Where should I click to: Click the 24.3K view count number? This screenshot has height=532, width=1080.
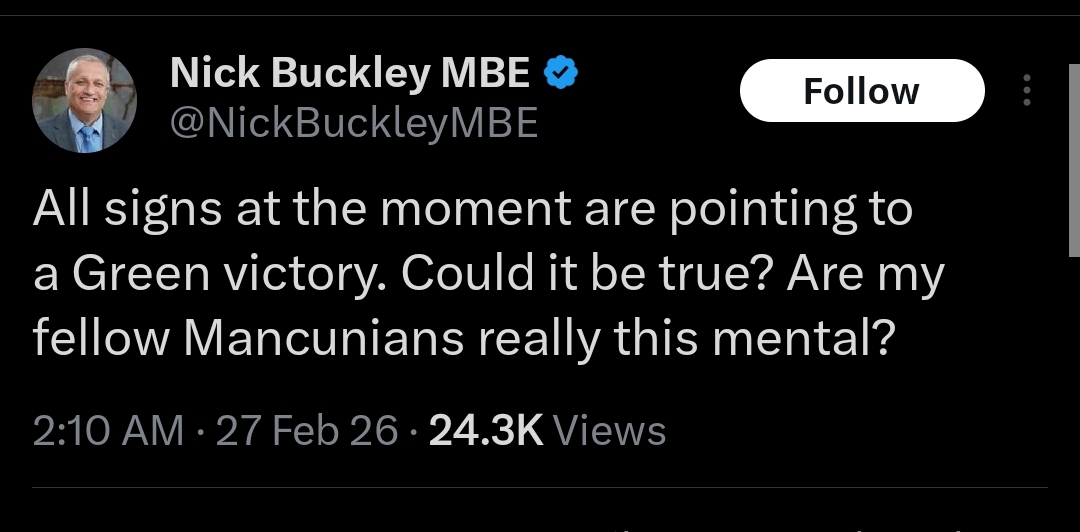pos(485,430)
